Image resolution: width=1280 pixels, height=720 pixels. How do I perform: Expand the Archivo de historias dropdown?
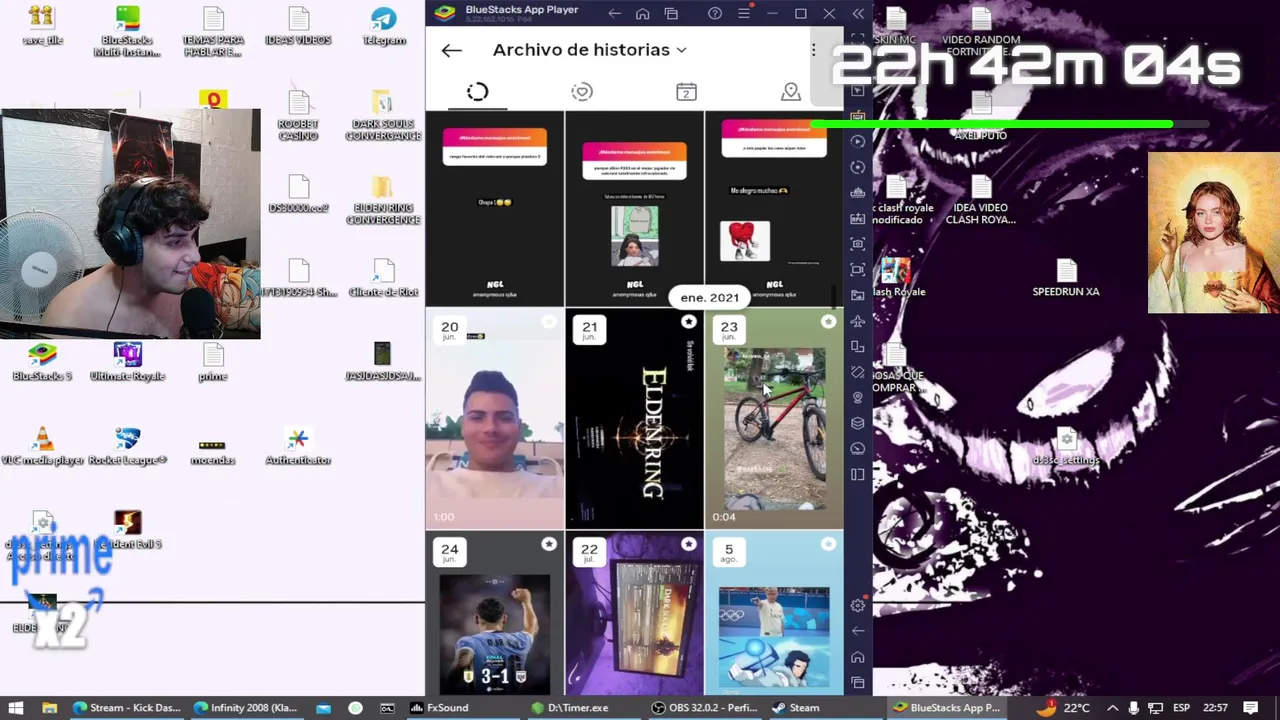(x=590, y=50)
